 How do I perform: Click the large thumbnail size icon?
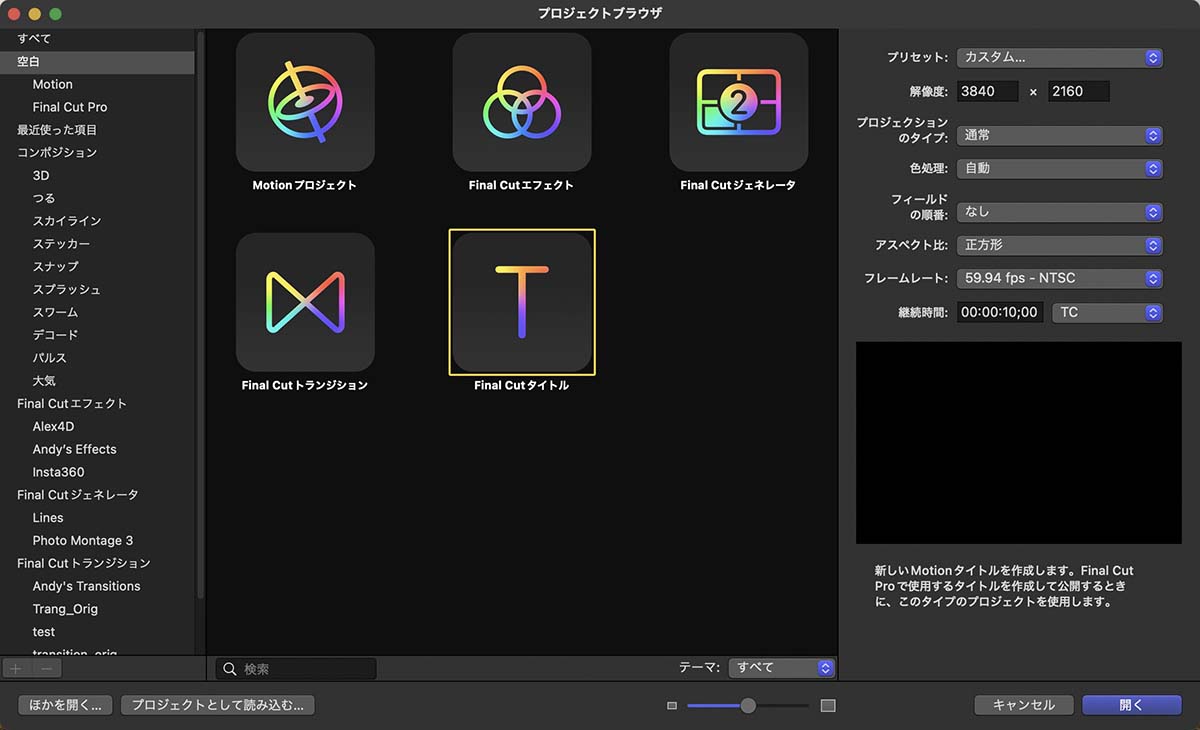point(828,706)
